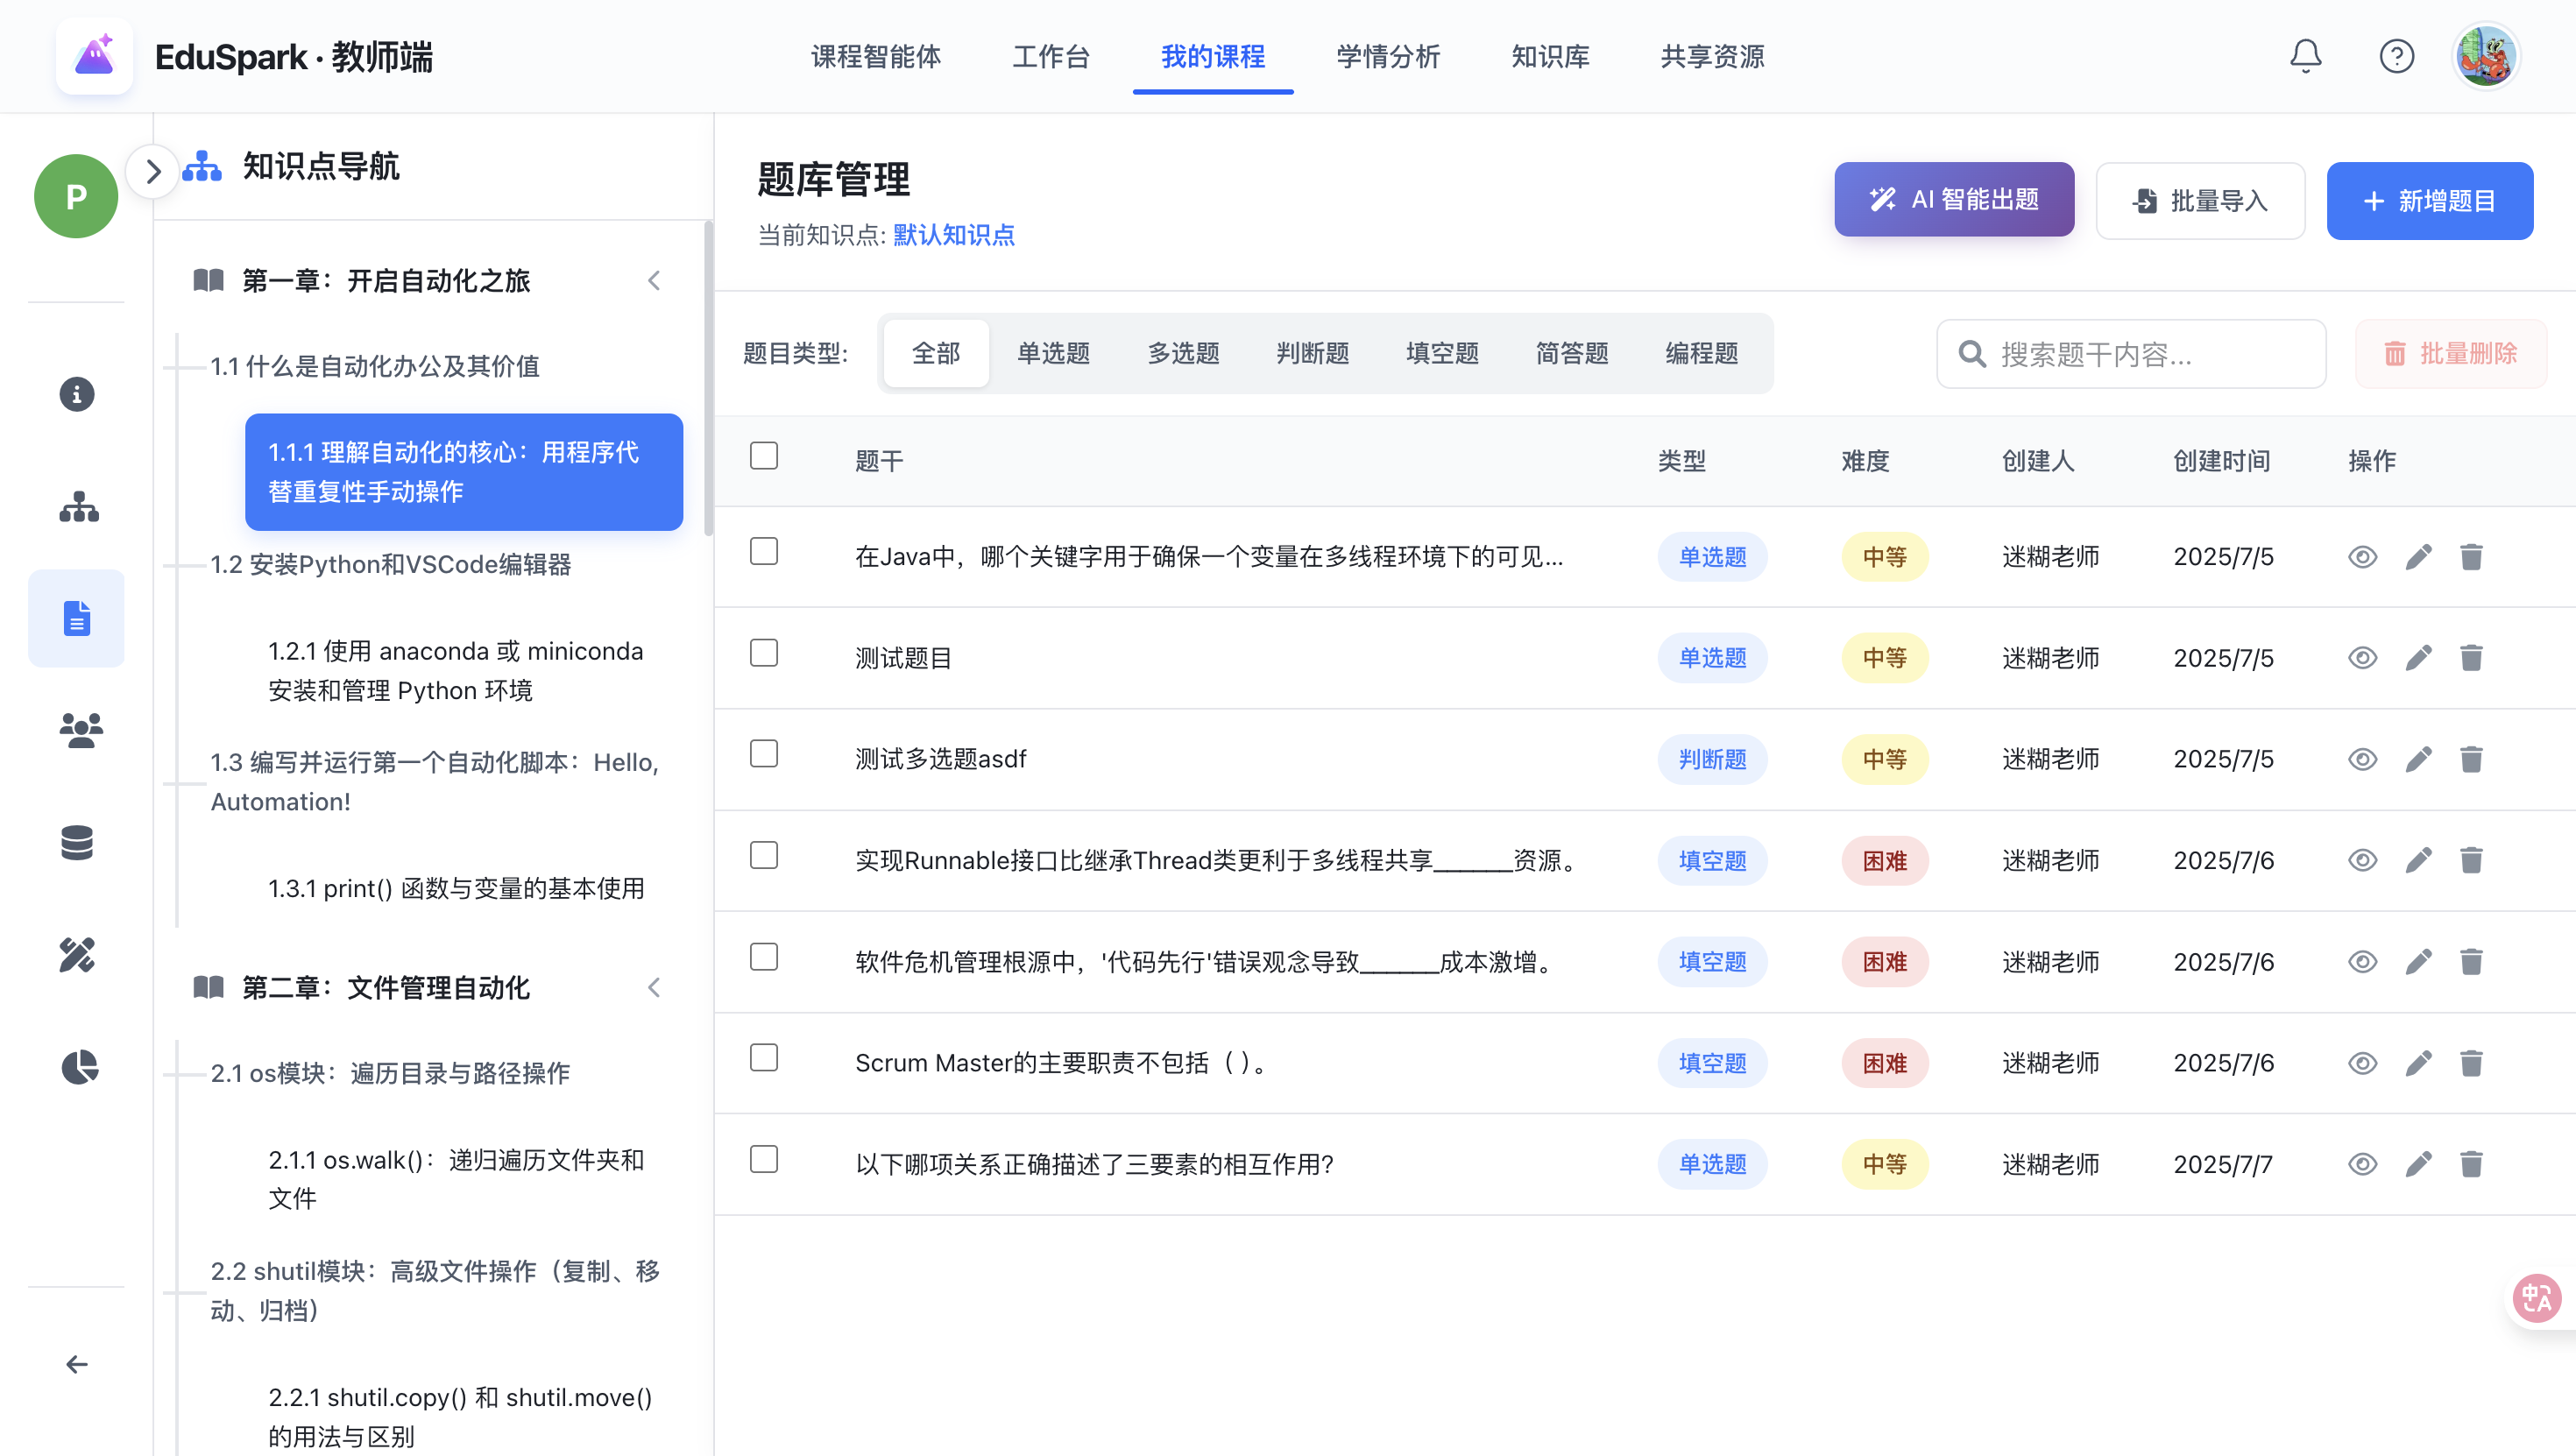Preview the 以下哪项关系 question with eye icon
This screenshot has height=1456, width=2576.
click(x=2362, y=1164)
